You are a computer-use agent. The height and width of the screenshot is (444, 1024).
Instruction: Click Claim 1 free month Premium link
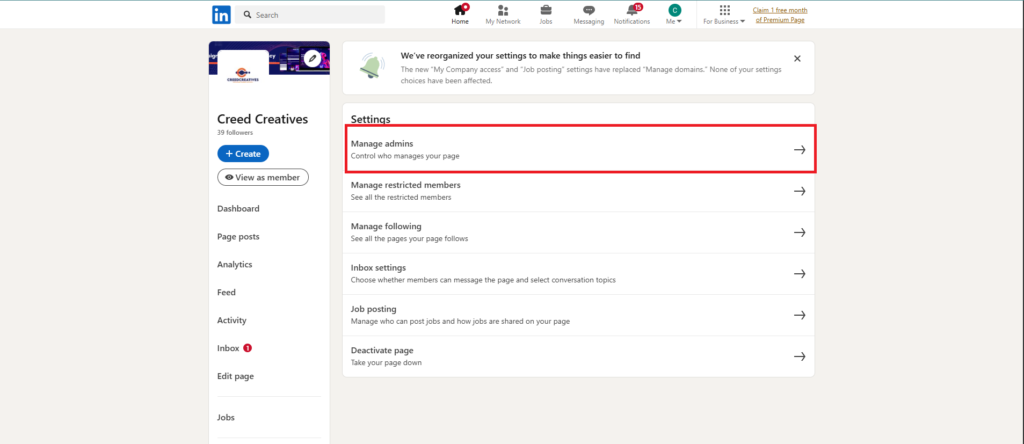point(780,15)
